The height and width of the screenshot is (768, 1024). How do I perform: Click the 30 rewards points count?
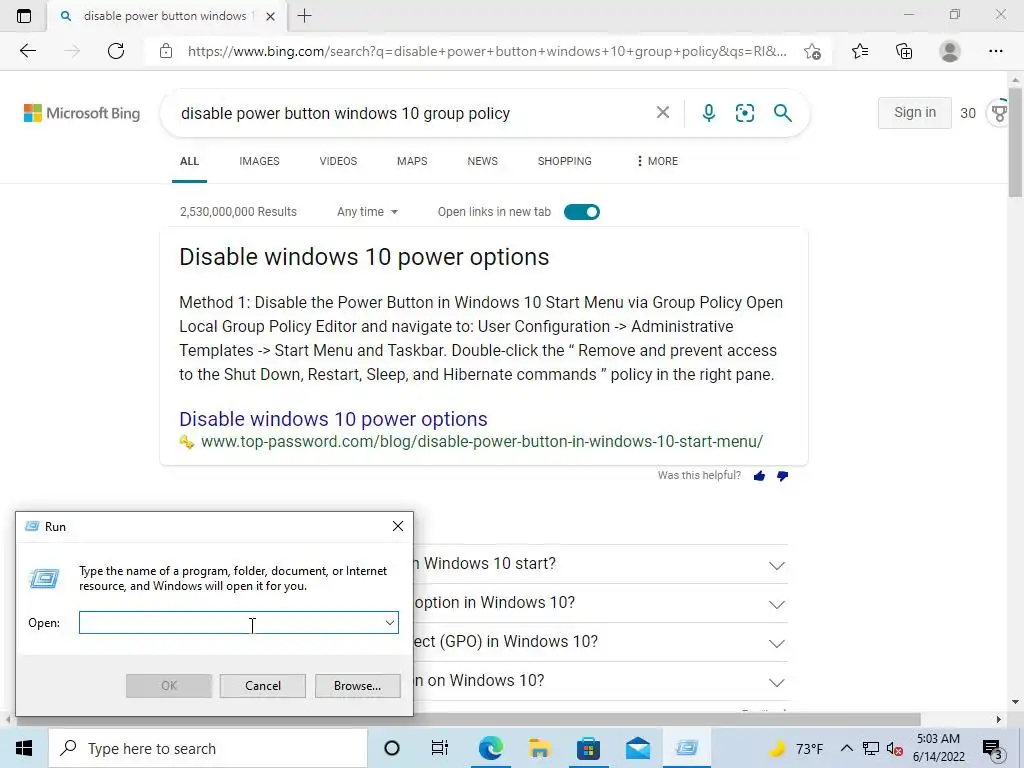click(968, 113)
